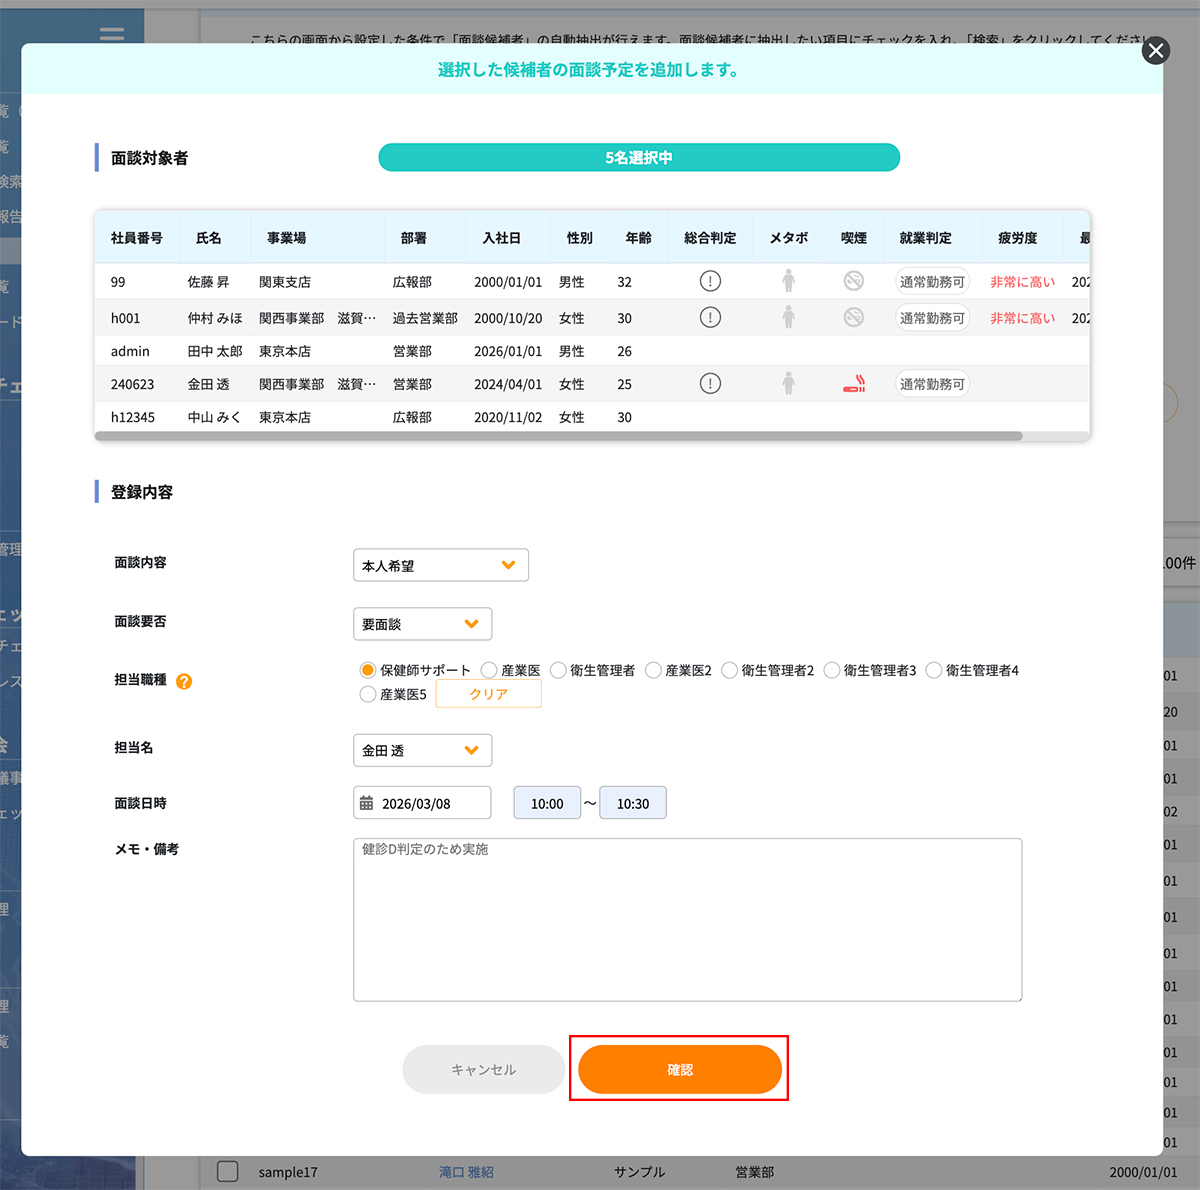Close the dialog with the X button
This screenshot has height=1190, width=1200.
pyautogui.click(x=1156, y=51)
